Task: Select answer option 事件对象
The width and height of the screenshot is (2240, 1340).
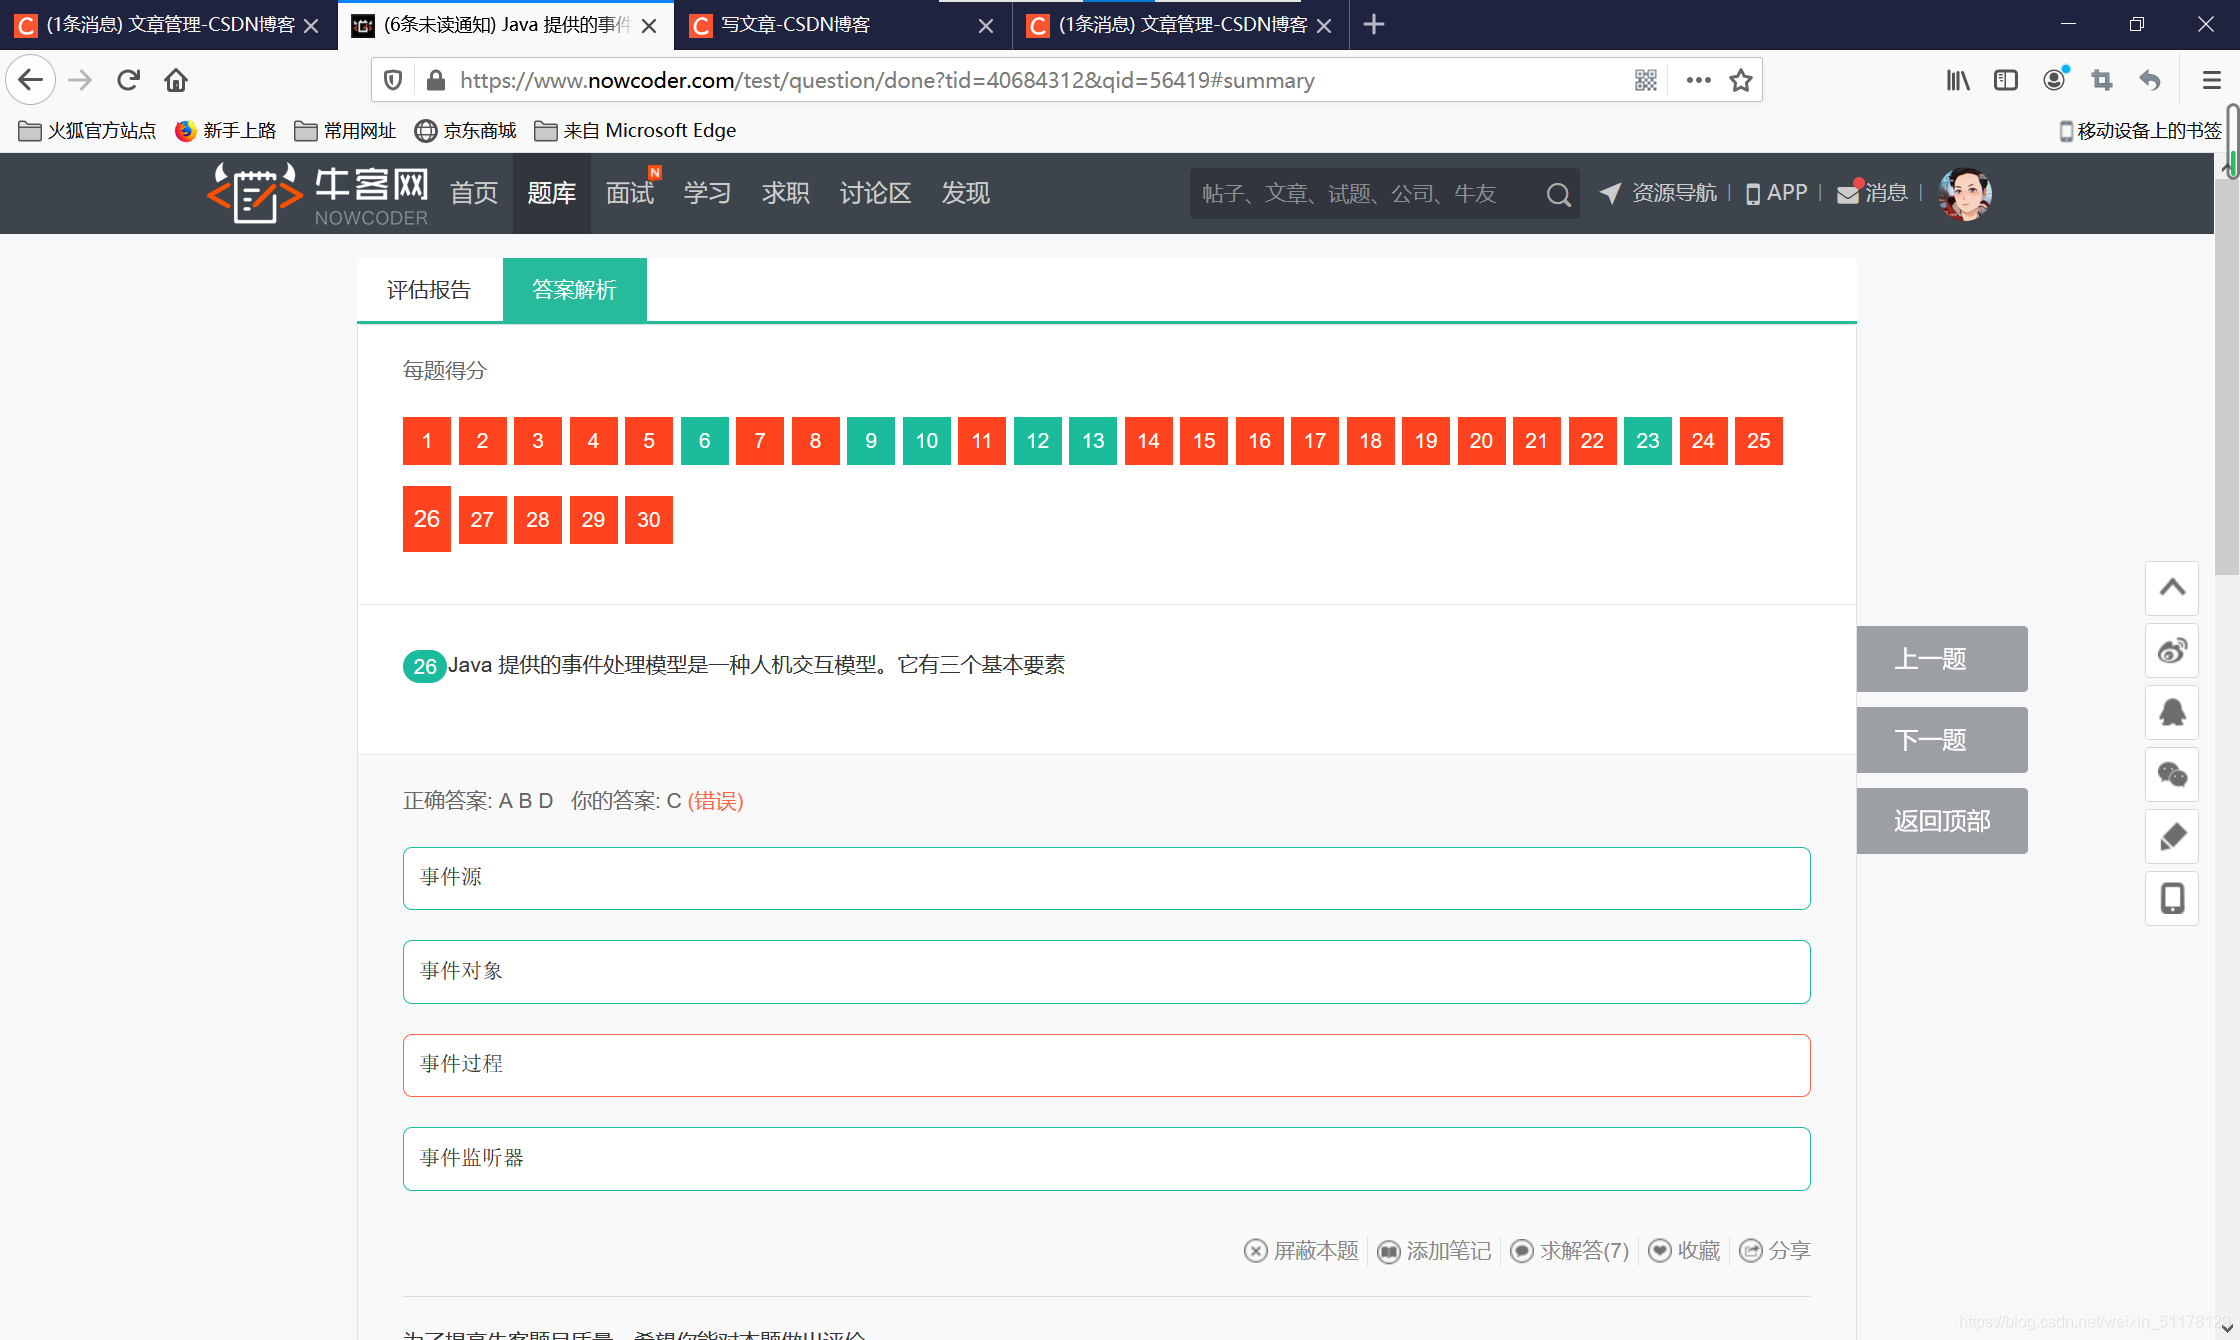Action: (x=1107, y=972)
